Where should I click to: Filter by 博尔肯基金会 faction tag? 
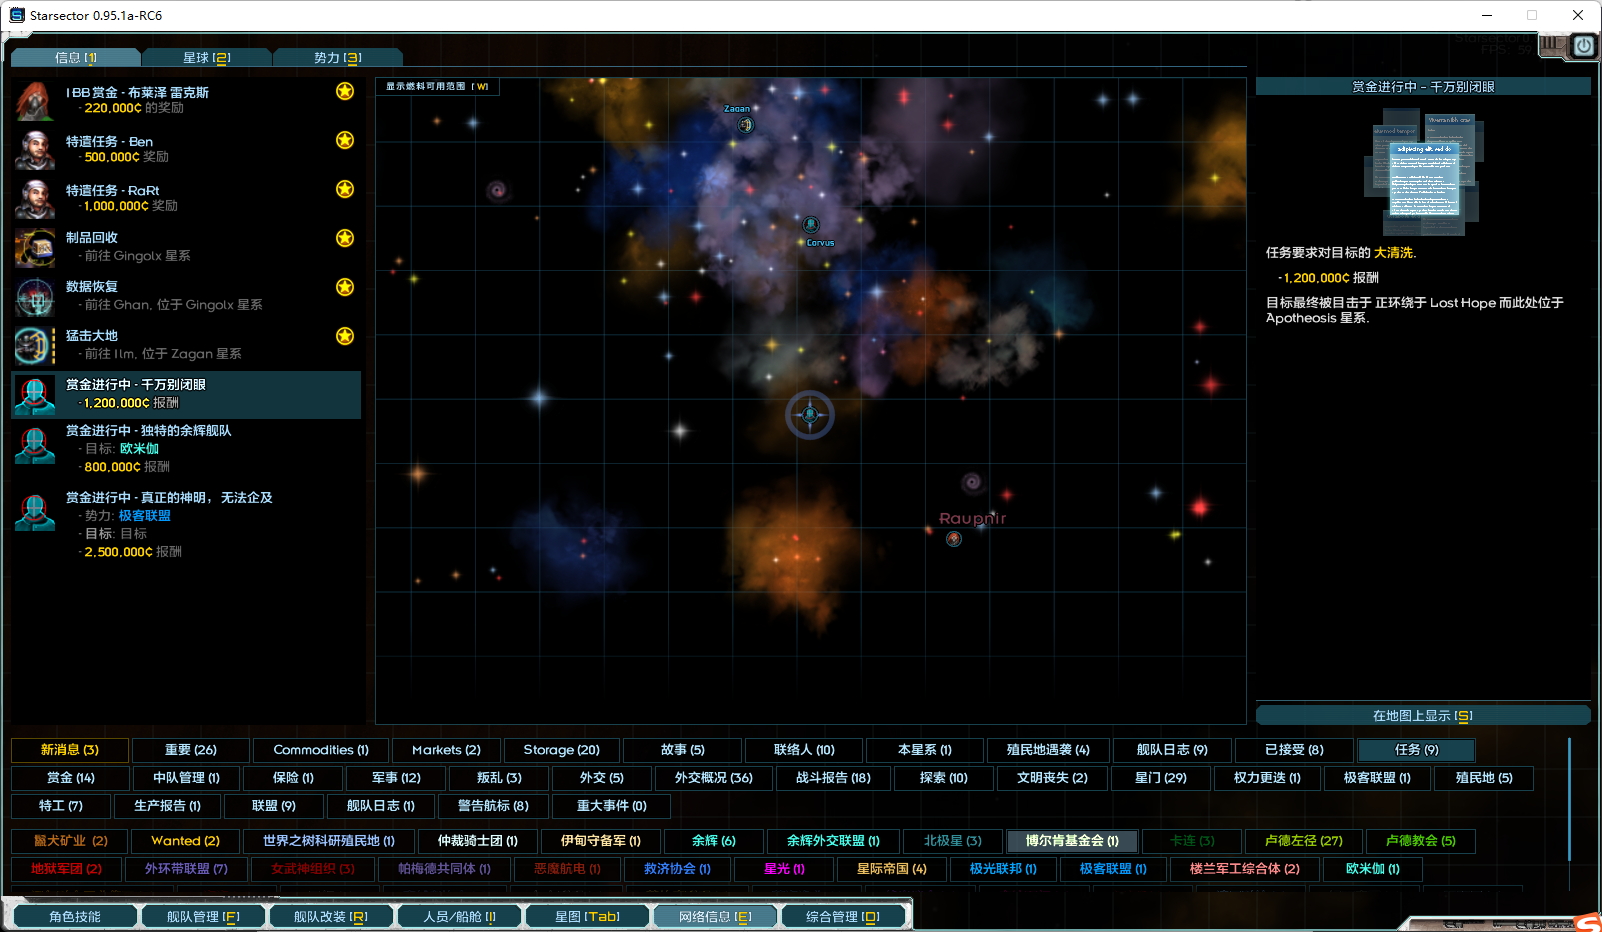[x=1072, y=841]
